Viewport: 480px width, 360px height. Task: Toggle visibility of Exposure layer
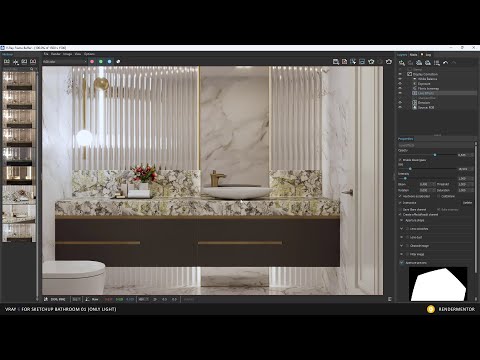400,84
